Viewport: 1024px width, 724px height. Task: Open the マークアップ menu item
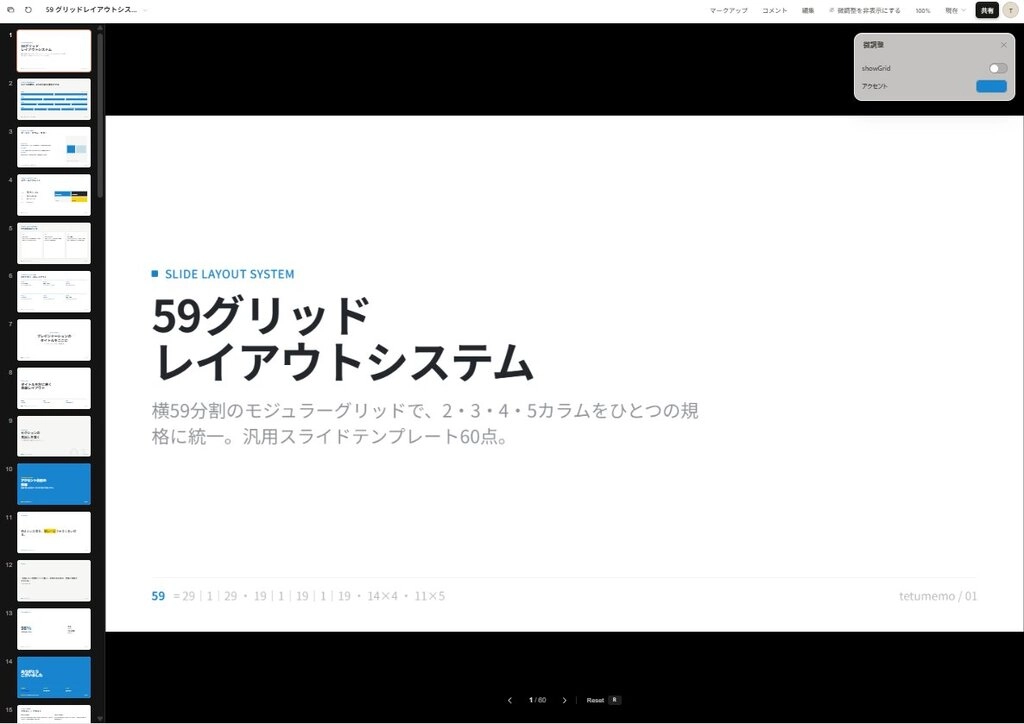(729, 10)
